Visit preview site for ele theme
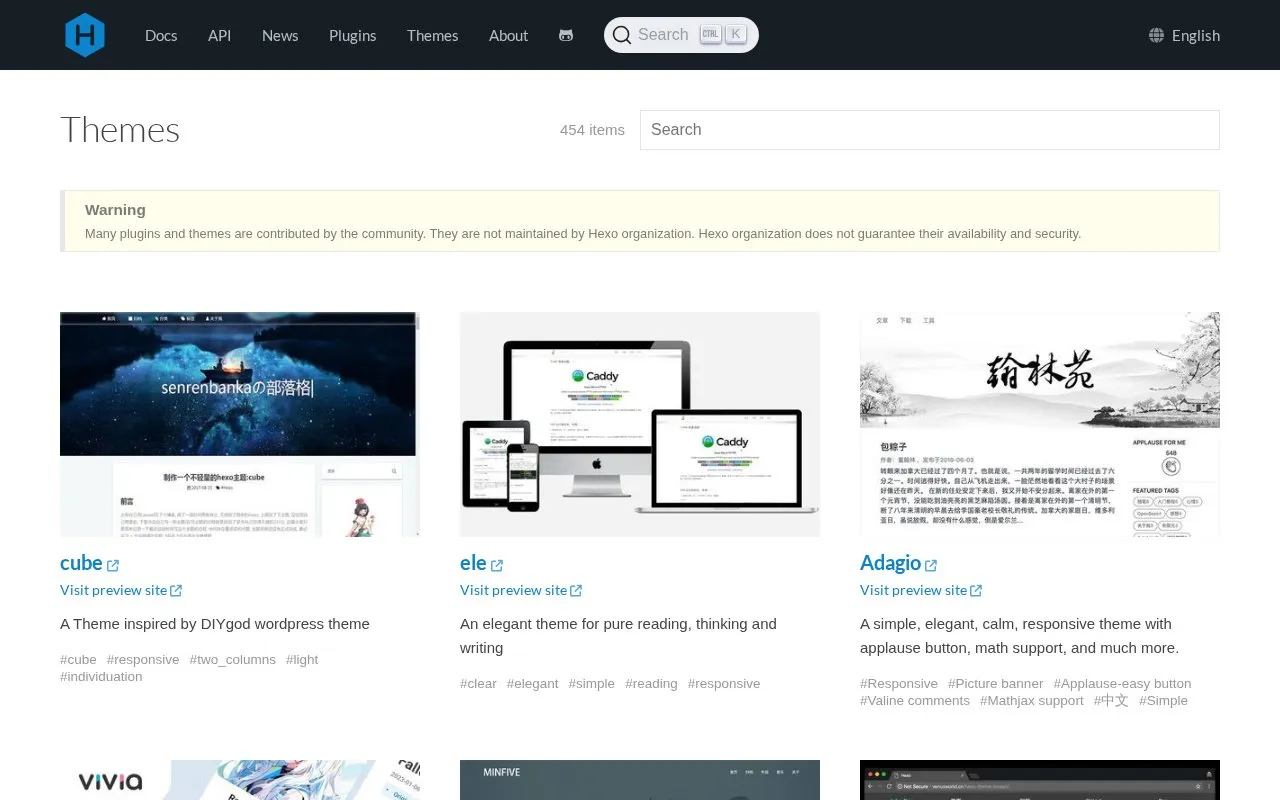1280x800 pixels. (521, 590)
